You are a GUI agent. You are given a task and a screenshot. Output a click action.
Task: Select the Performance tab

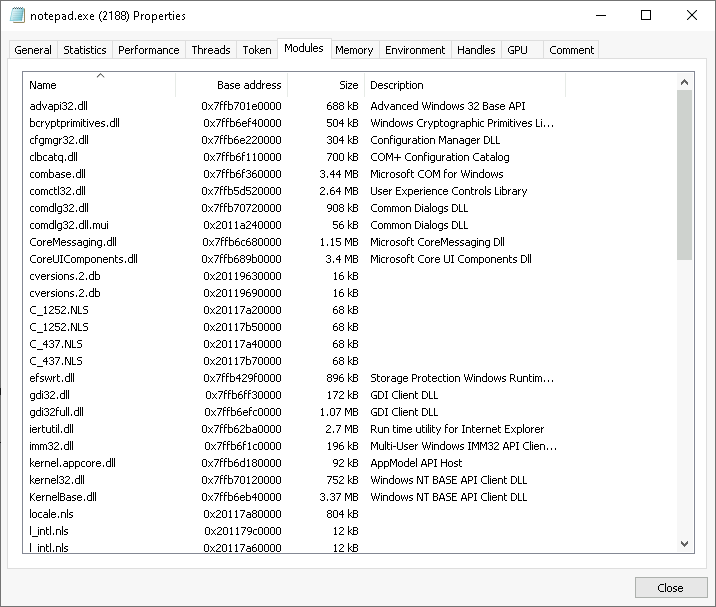(148, 50)
